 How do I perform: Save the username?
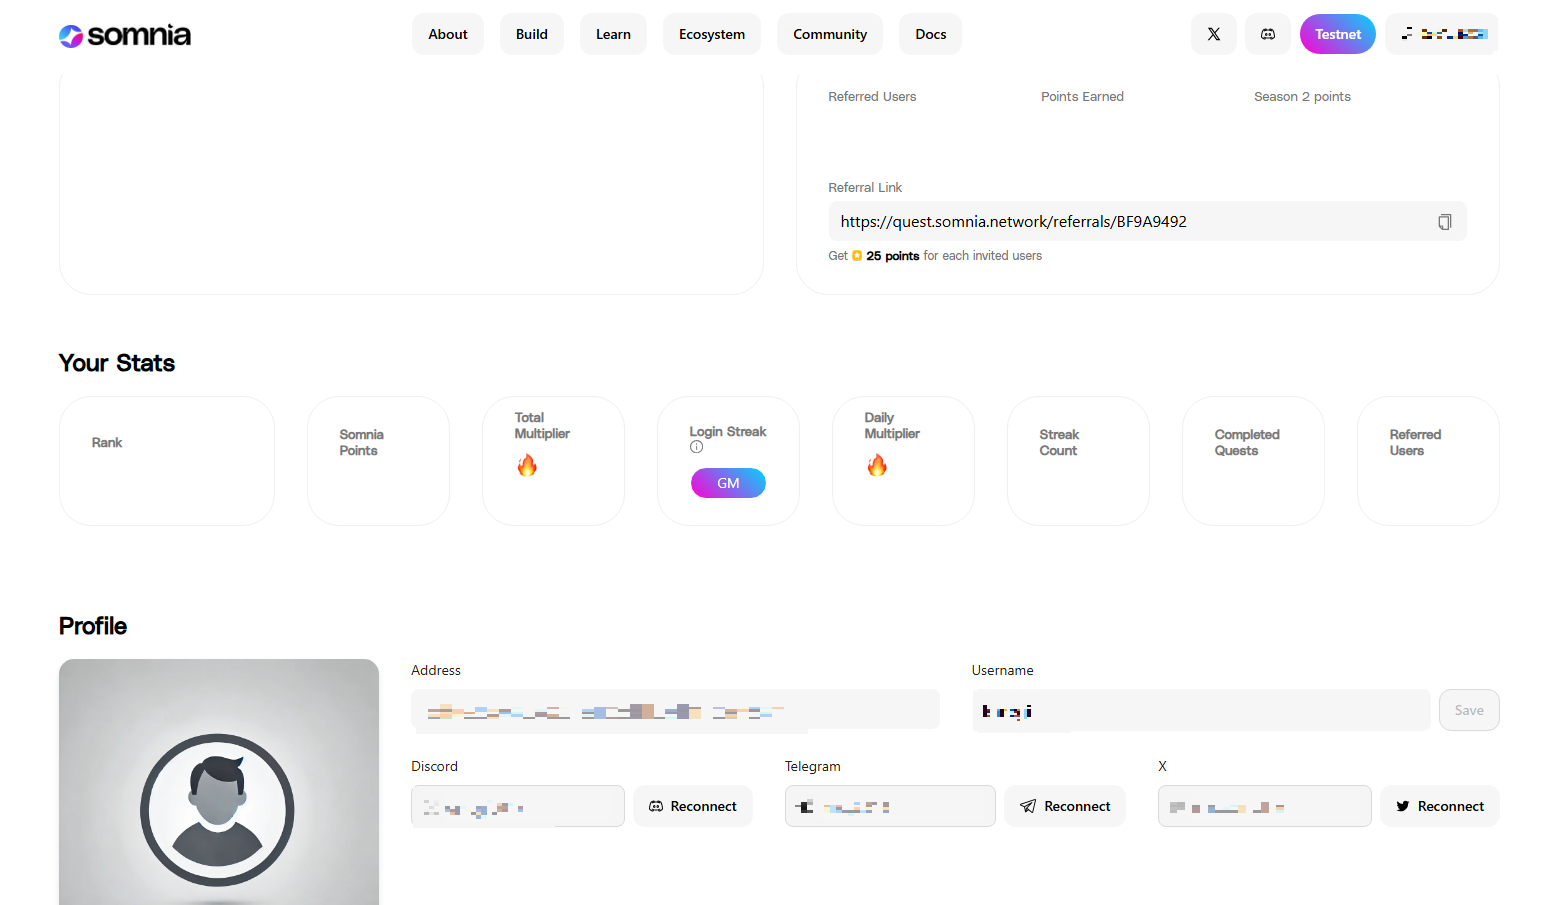click(1469, 710)
